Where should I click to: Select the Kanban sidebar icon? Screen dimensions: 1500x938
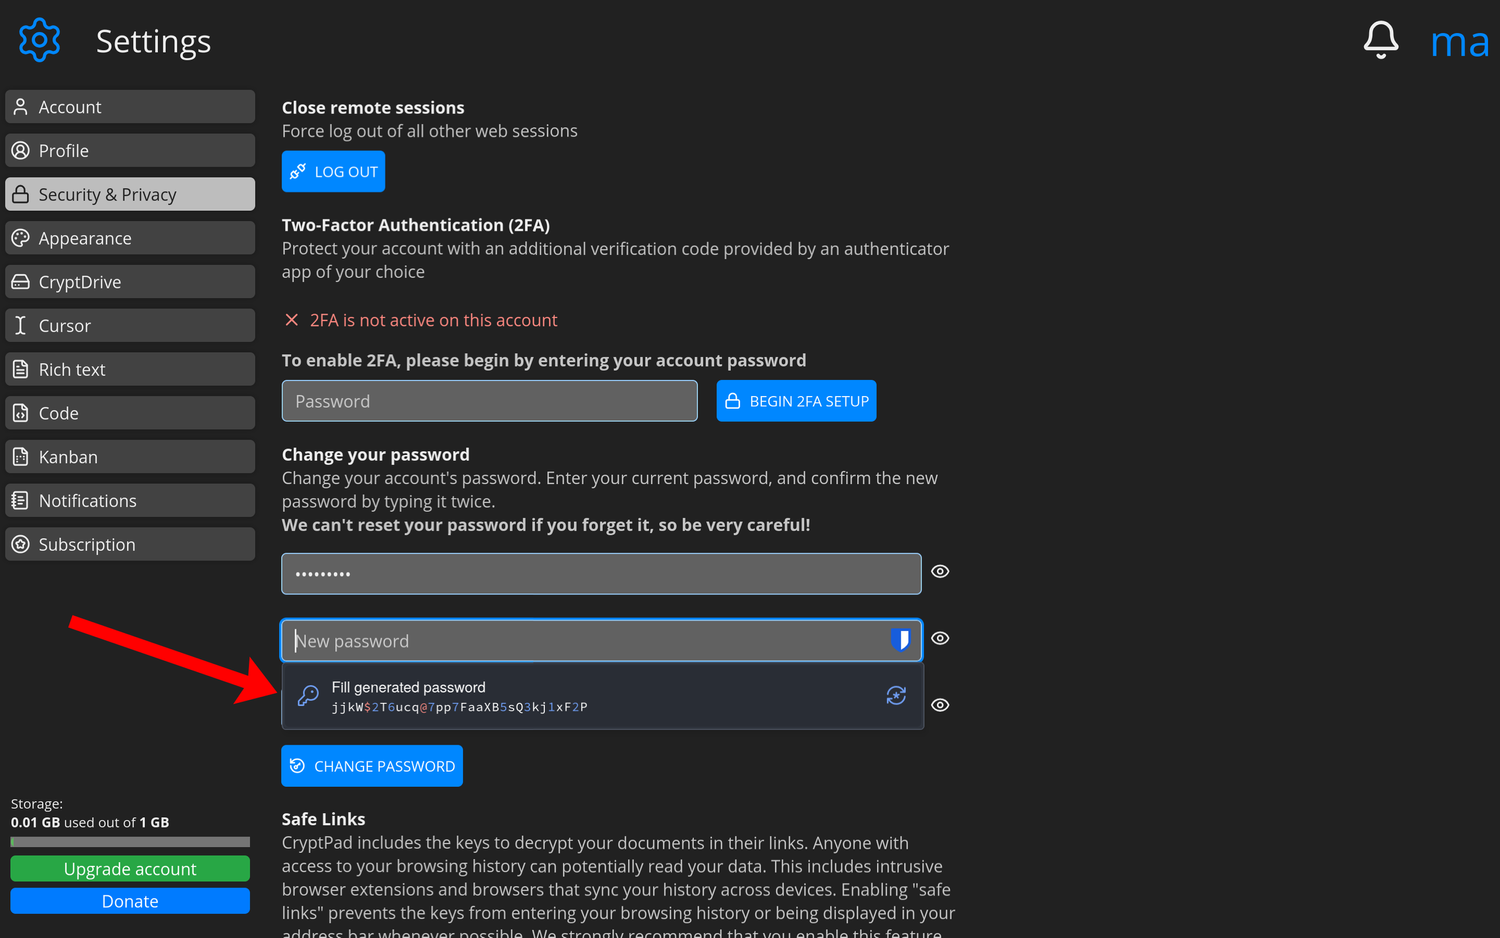click(x=20, y=456)
